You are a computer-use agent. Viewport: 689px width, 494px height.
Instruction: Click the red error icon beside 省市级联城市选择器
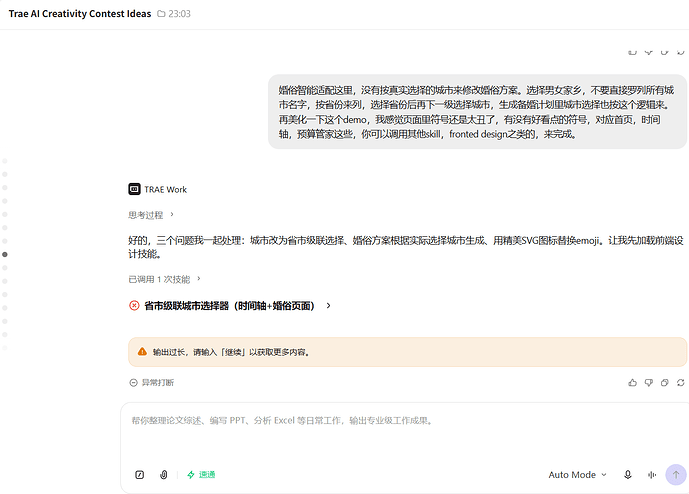(x=134, y=305)
